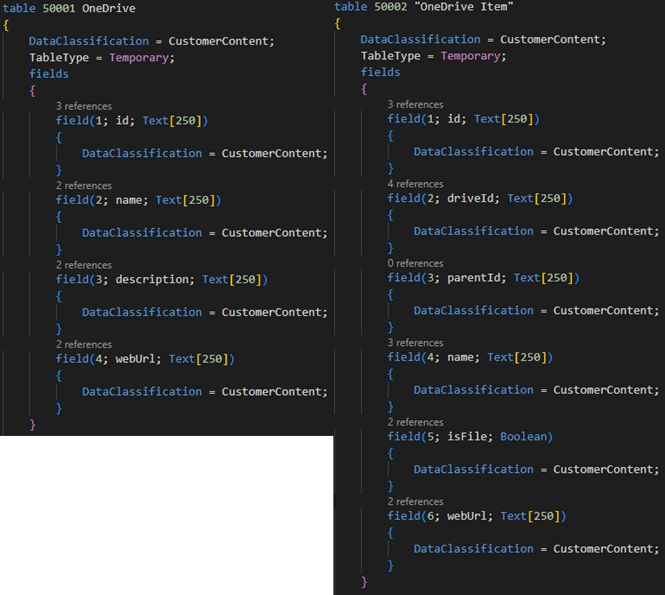Viewport: 665px width, 595px height.
Task: Click 'TableType = Temporary;' in OneDrive Item table
Action: coord(433,56)
